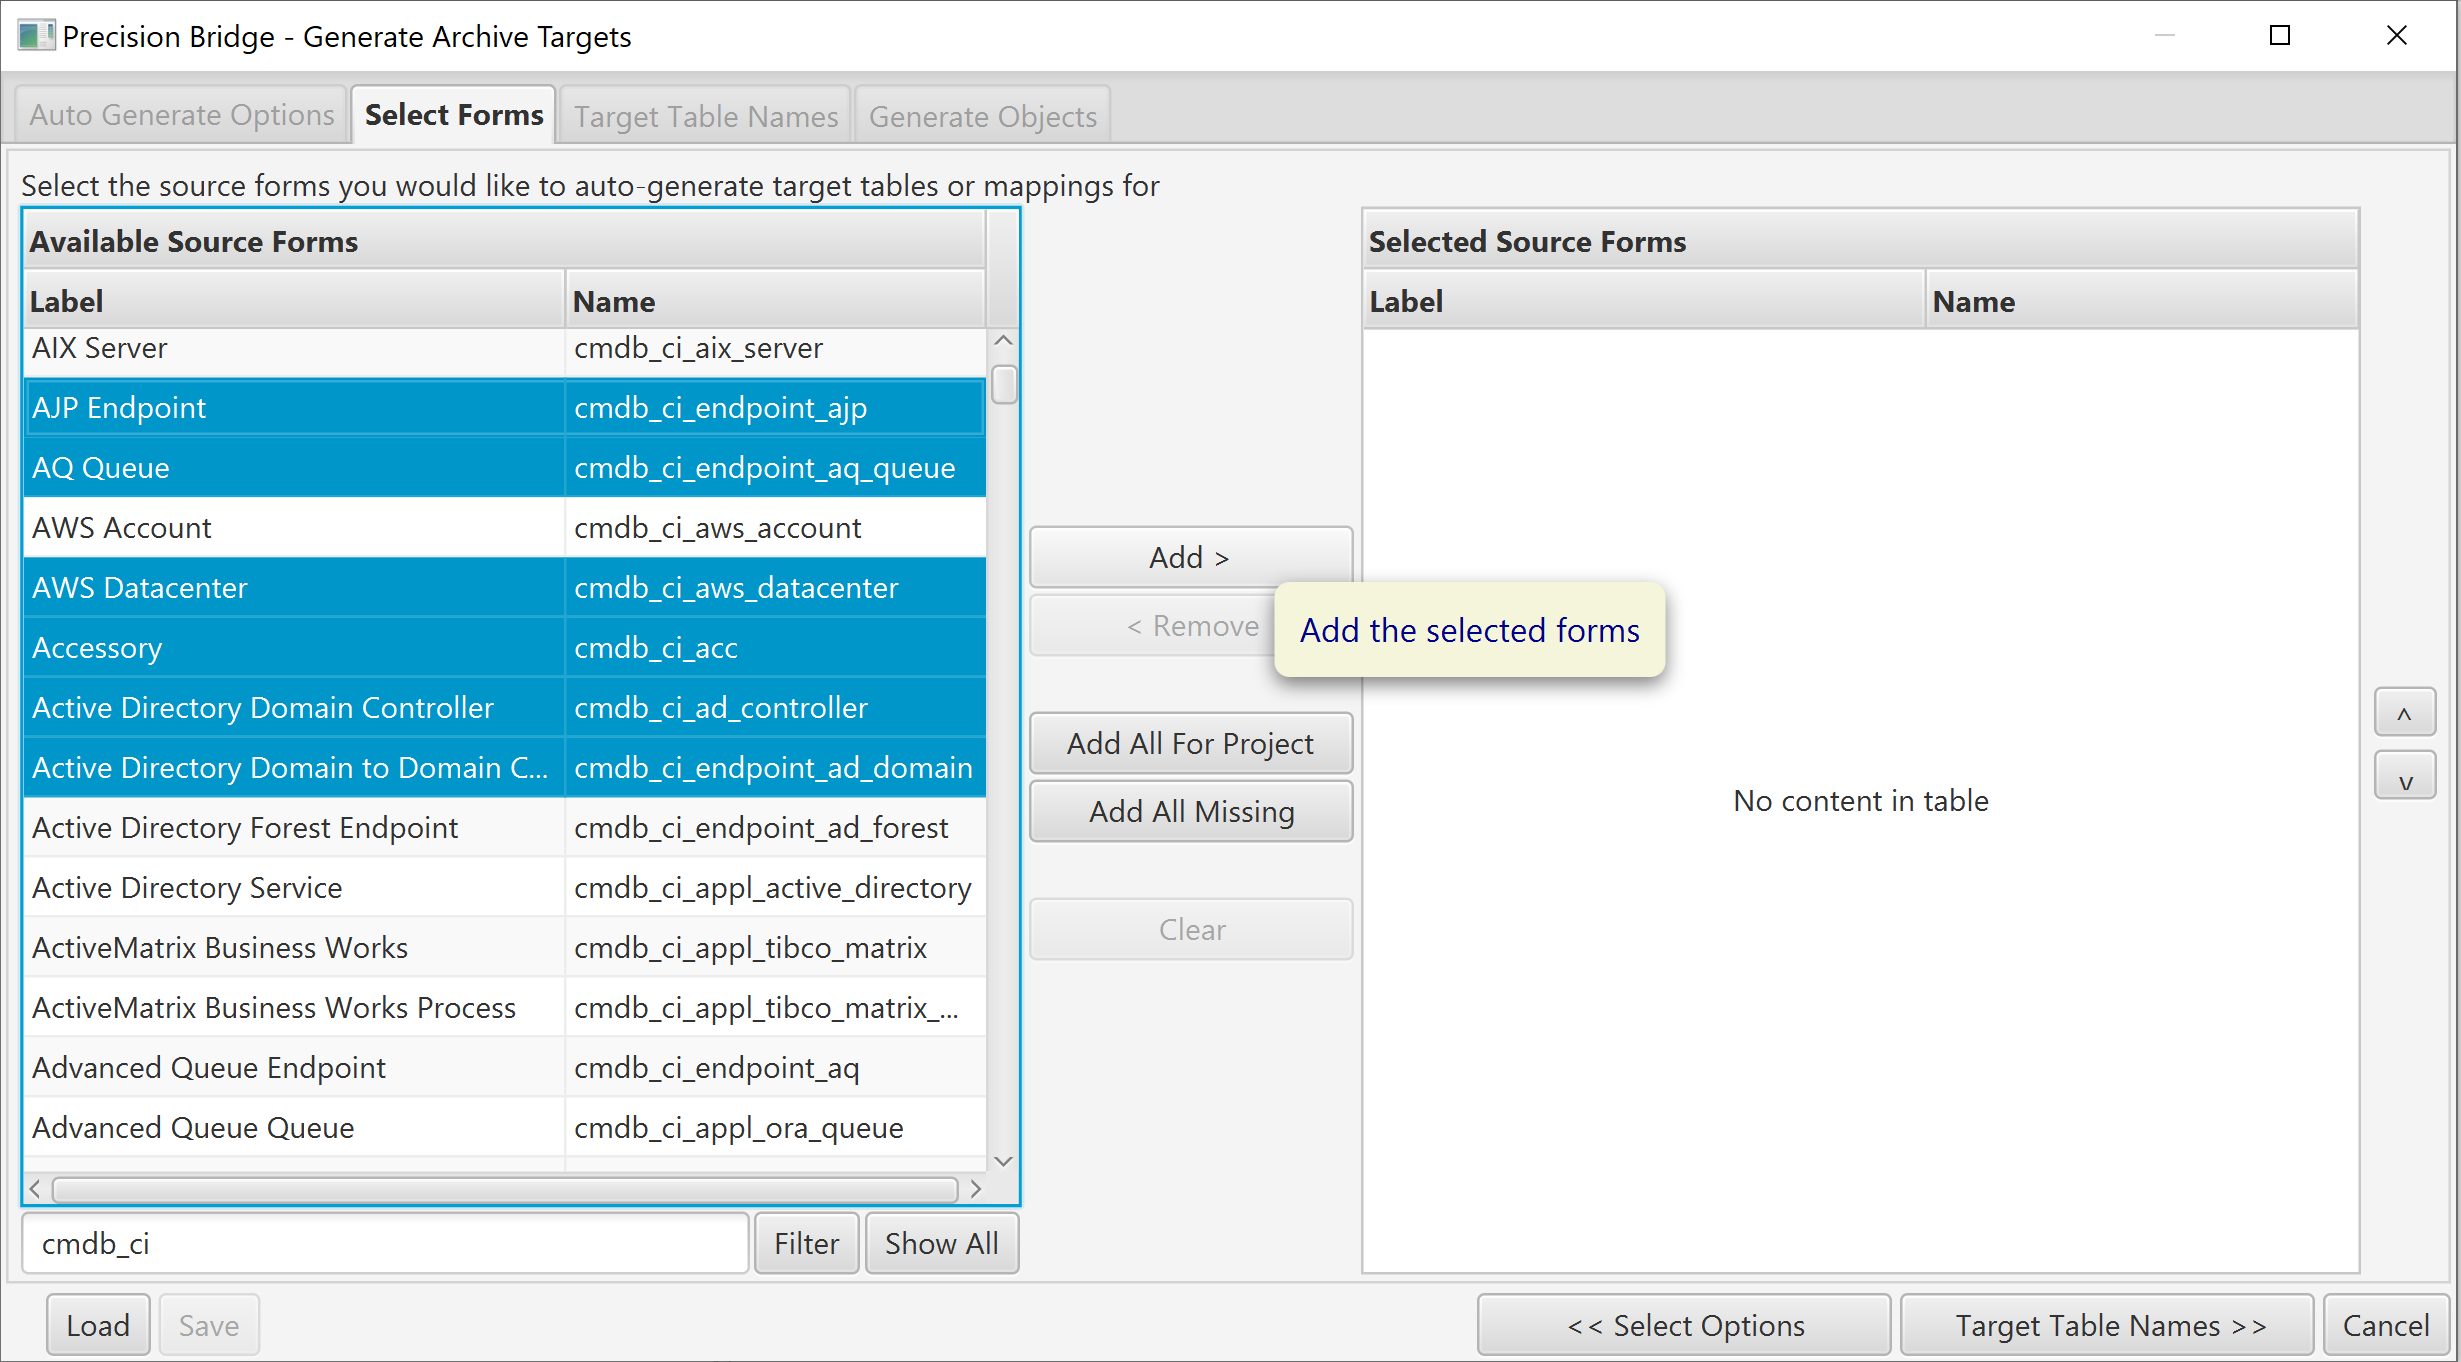Viewport: 2461px width, 1362px height.
Task: Select the AWS Datacenter row
Action: 504,587
